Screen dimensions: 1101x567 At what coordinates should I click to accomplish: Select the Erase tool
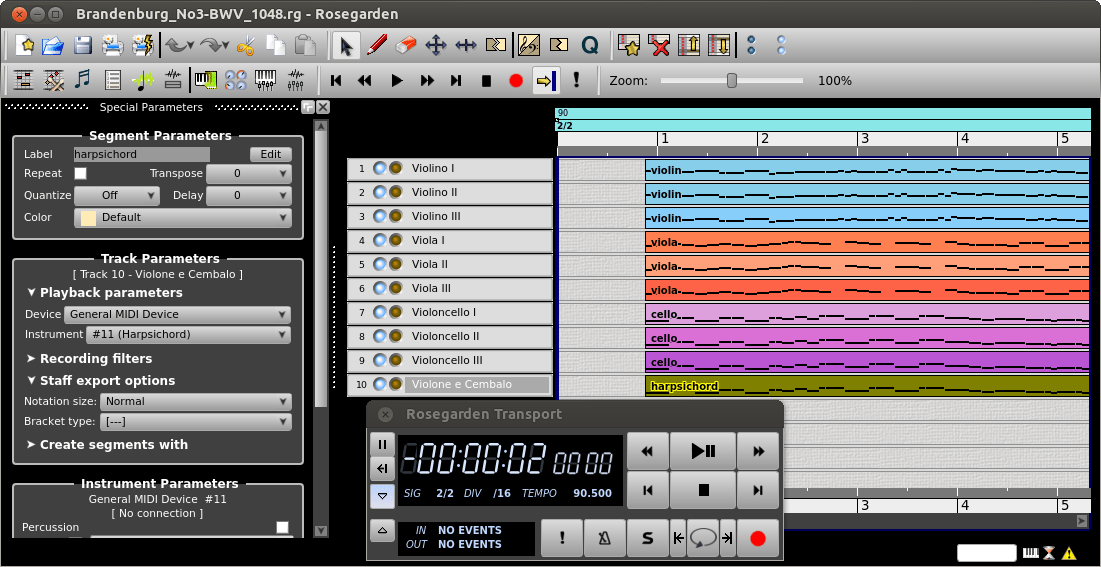(x=407, y=46)
